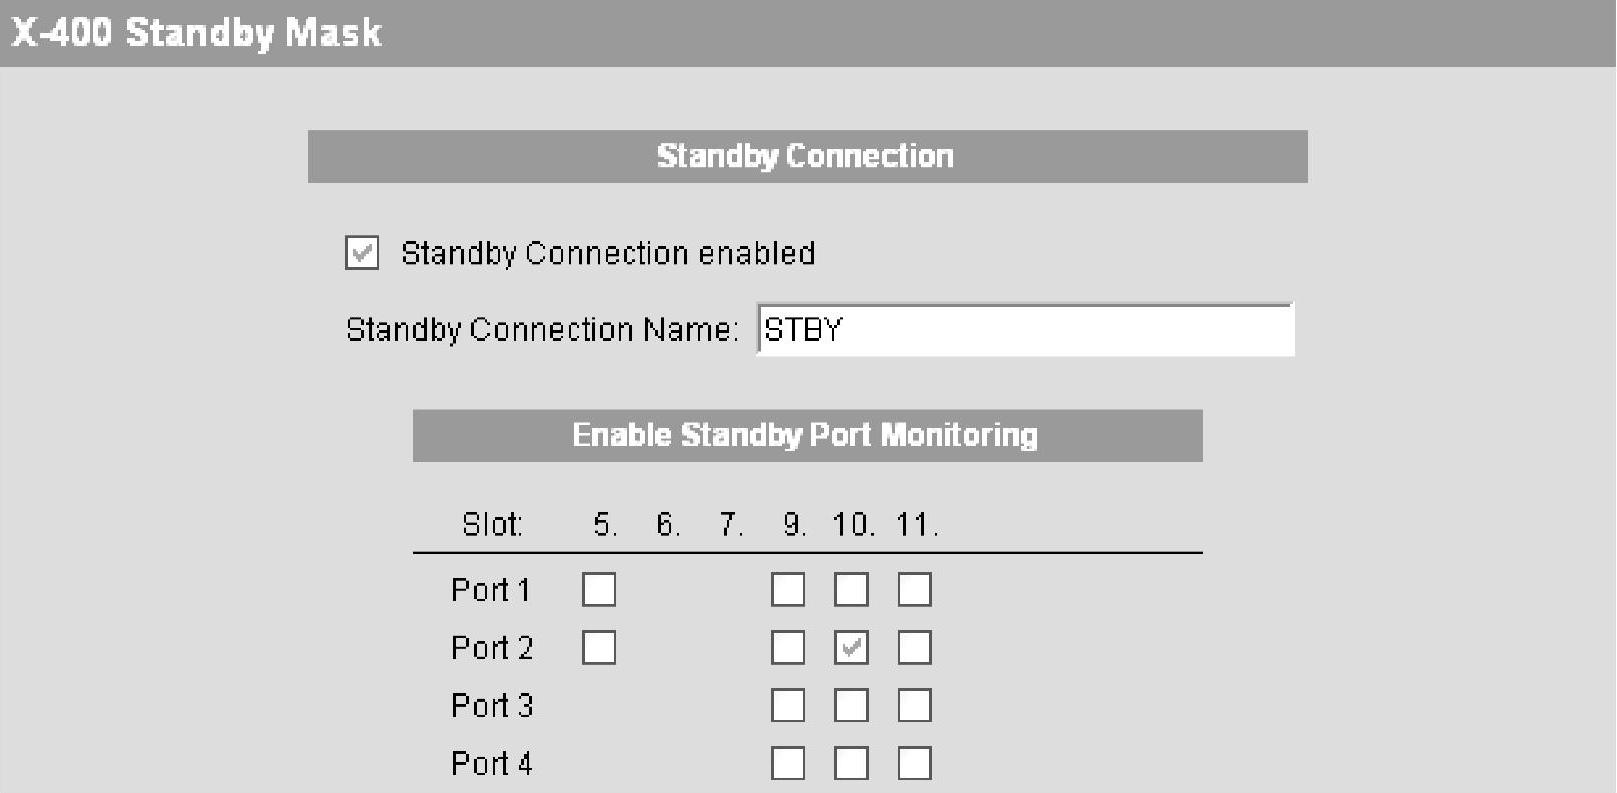Viewport: 1617px width, 793px height.
Task: Check Port 2 box under slot 9
Action: click(x=788, y=648)
